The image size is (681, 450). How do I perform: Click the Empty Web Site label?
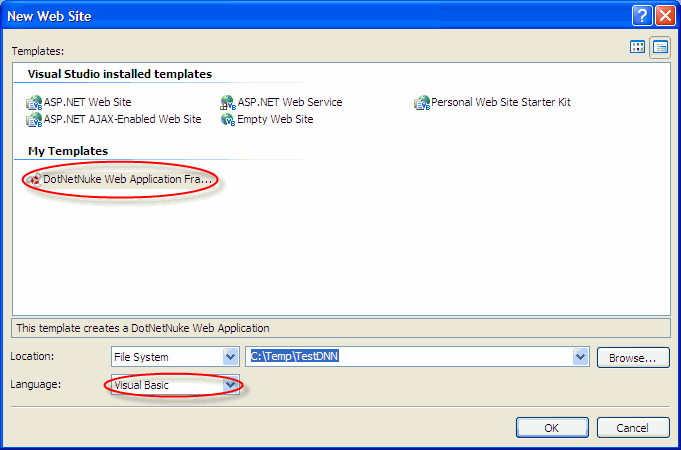pyautogui.click(x=275, y=119)
